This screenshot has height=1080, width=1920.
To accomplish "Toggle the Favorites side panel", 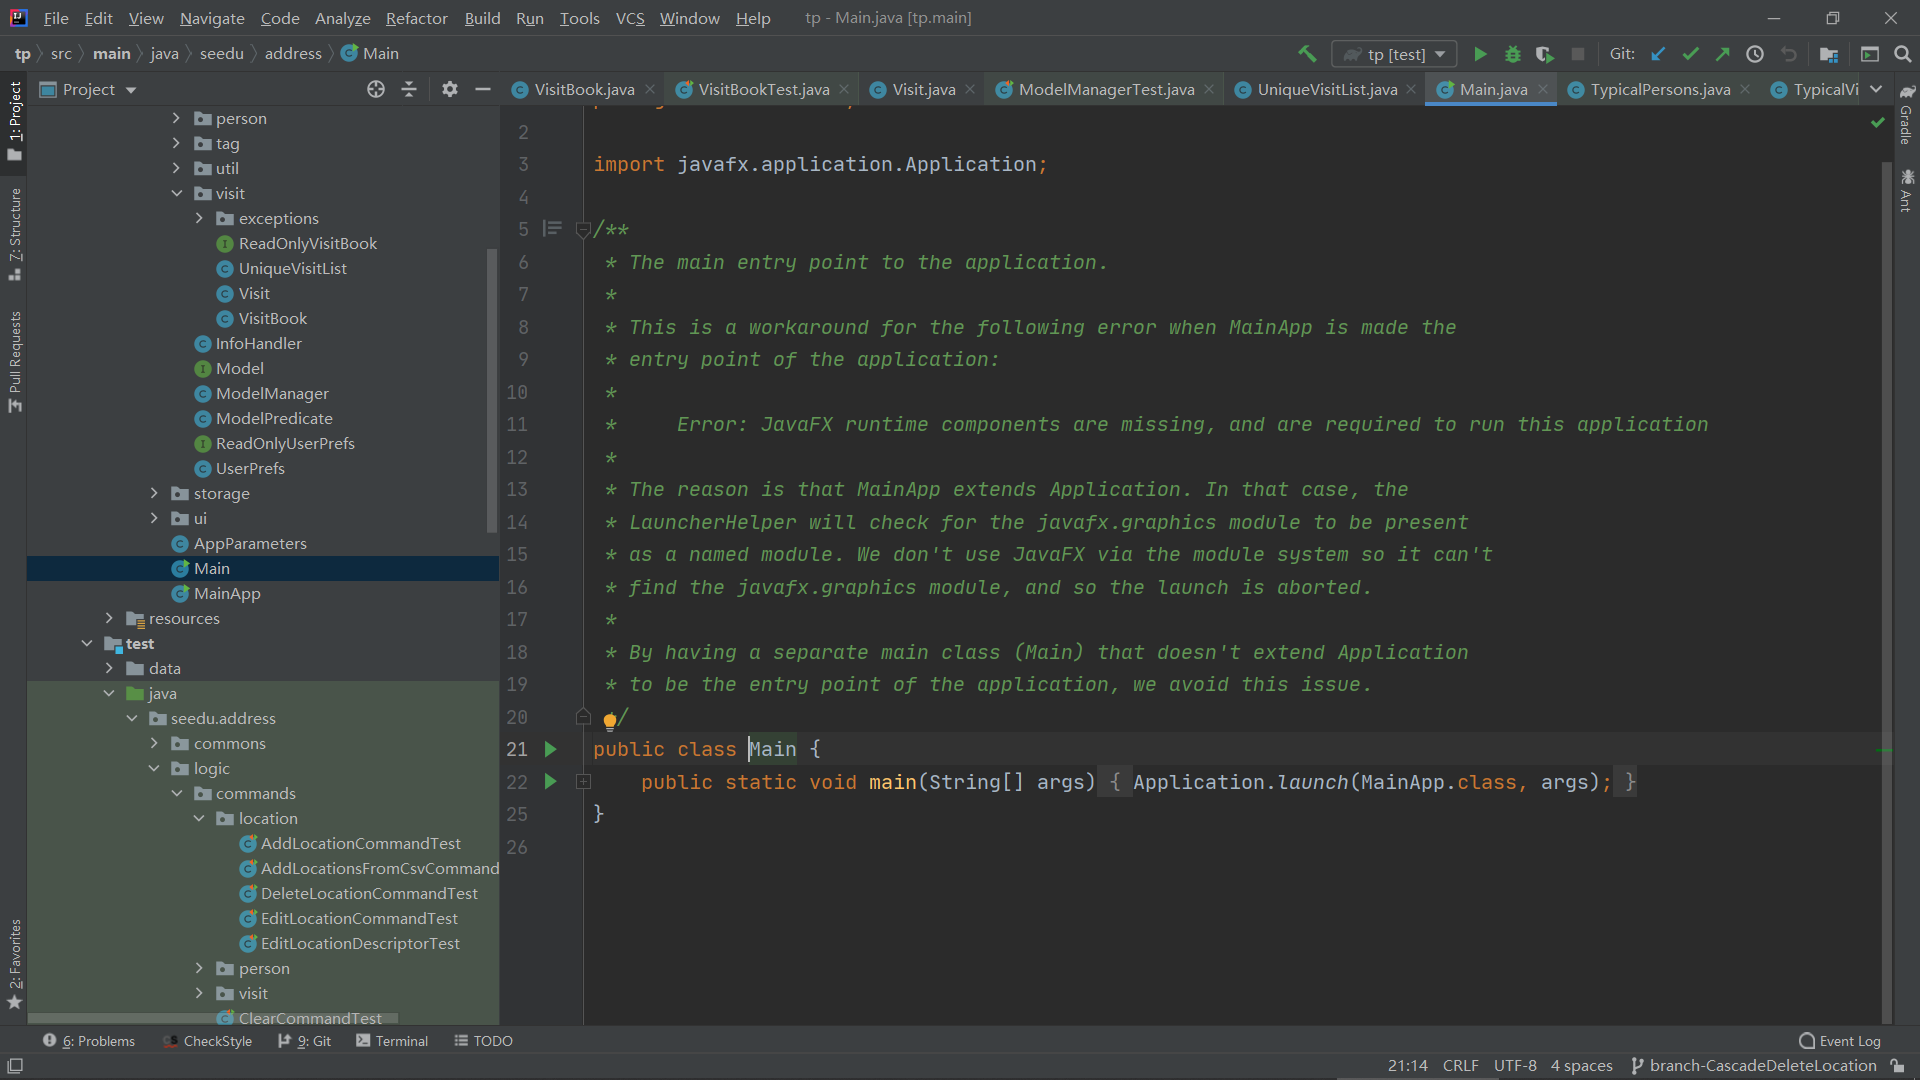I will tap(14, 962).
